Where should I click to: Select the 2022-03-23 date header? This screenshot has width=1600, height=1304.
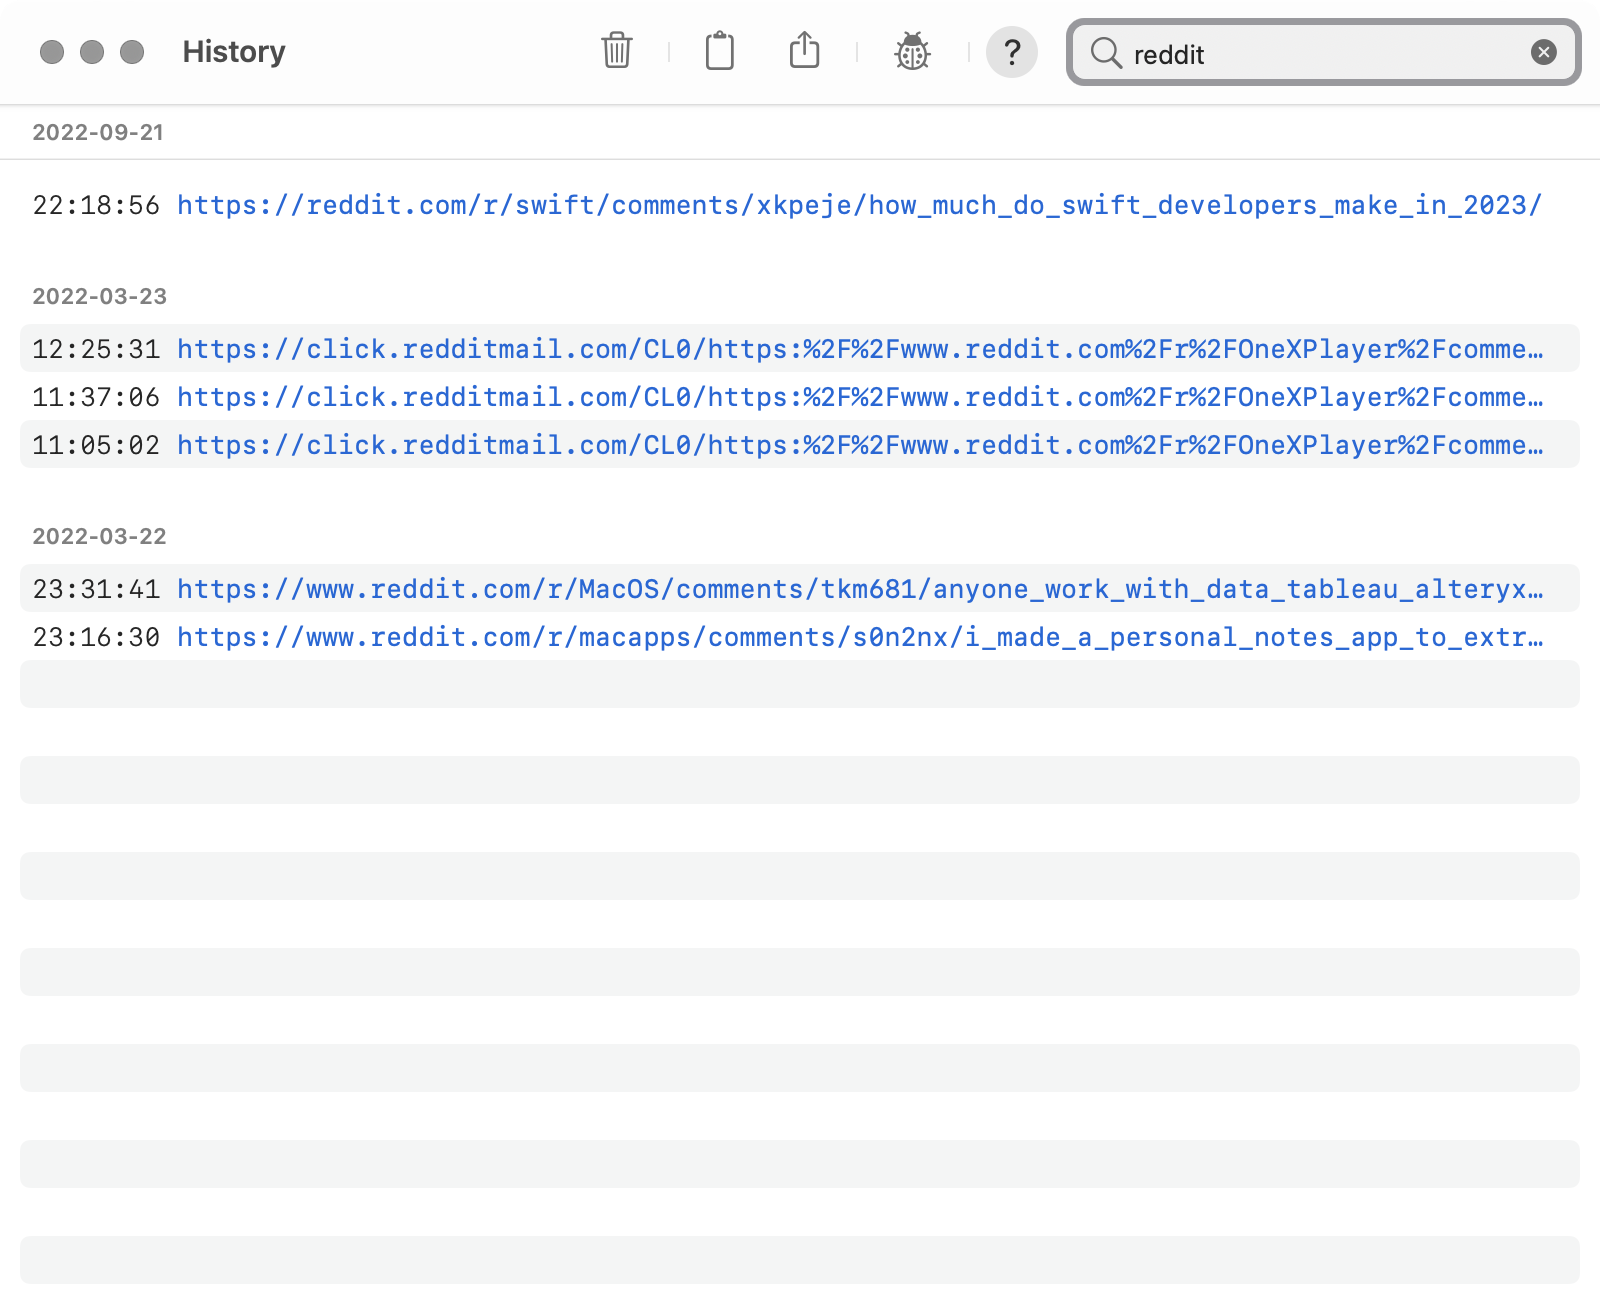100,296
